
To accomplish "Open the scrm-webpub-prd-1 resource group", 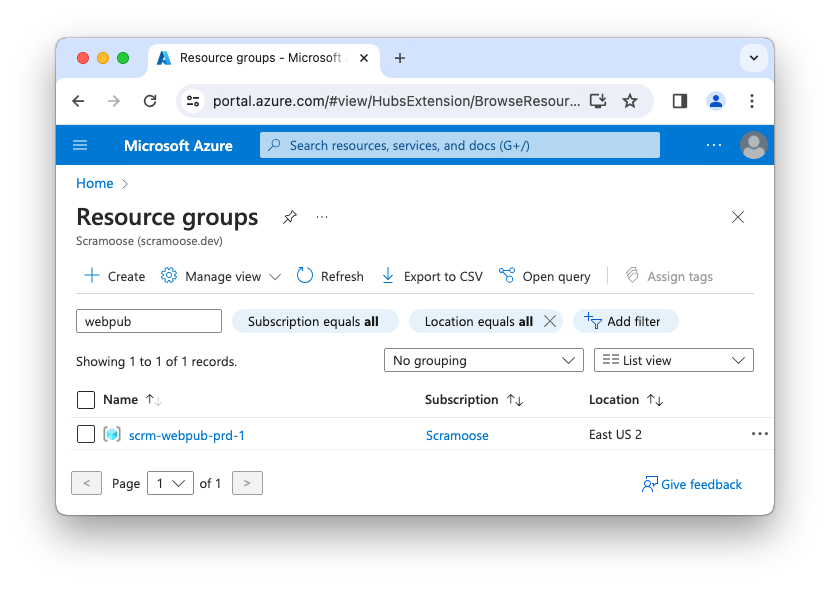I will click(187, 435).
